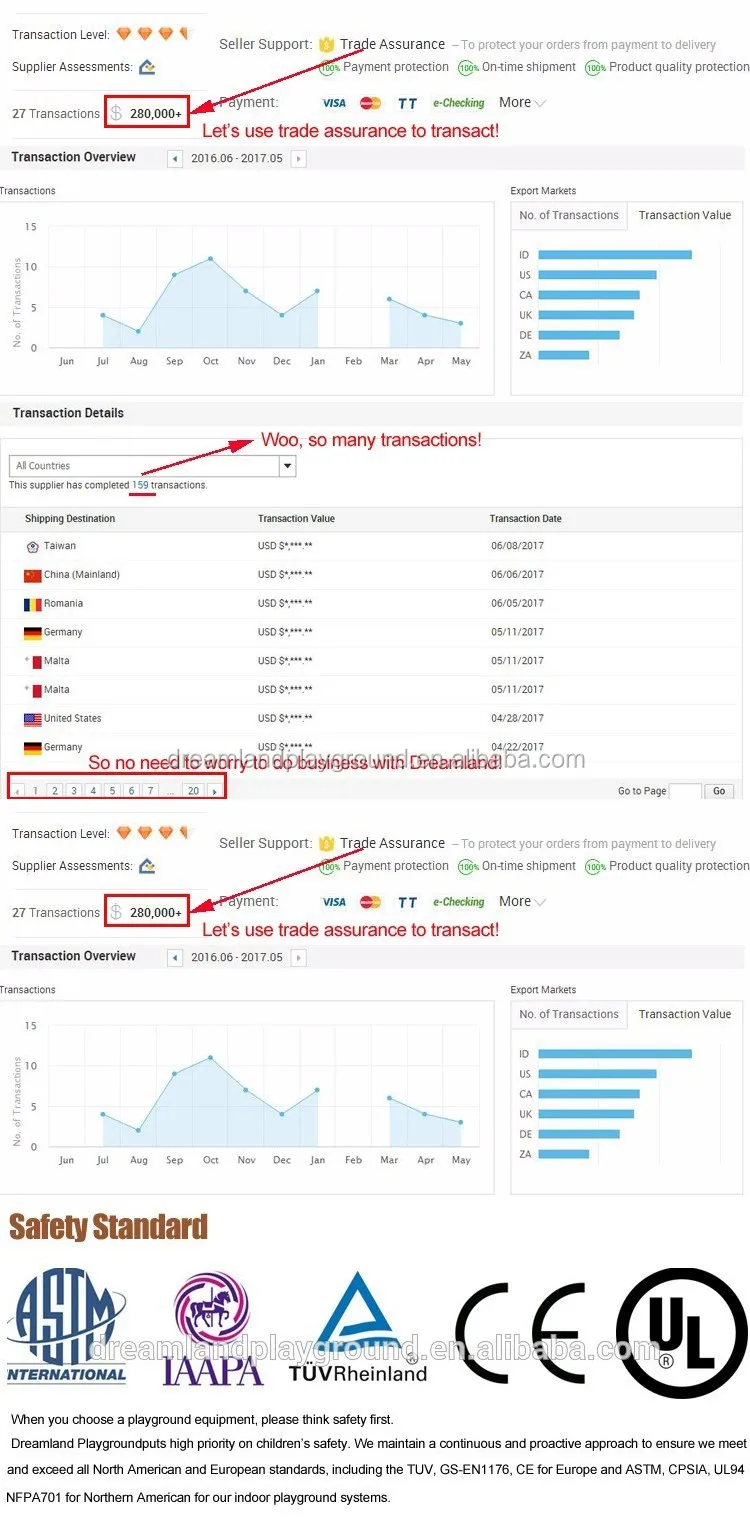750x1519 pixels.
Task: Click the Romania flag icon
Action: 32,604
